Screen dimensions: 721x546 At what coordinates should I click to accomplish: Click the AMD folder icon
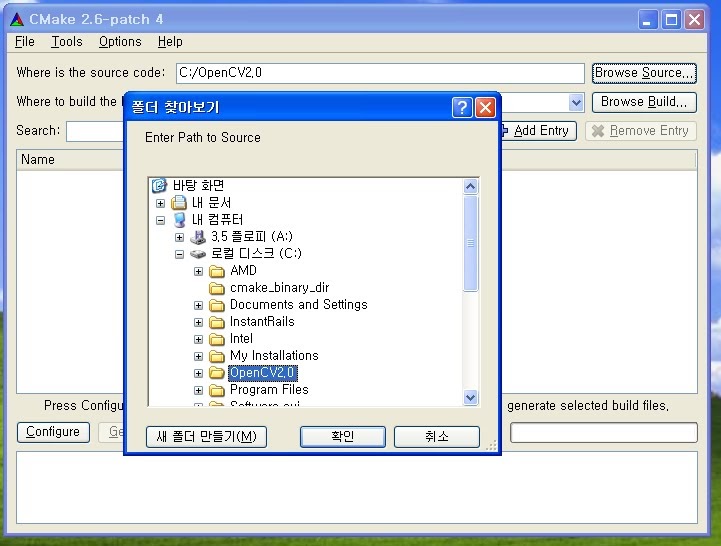pyautogui.click(x=217, y=271)
